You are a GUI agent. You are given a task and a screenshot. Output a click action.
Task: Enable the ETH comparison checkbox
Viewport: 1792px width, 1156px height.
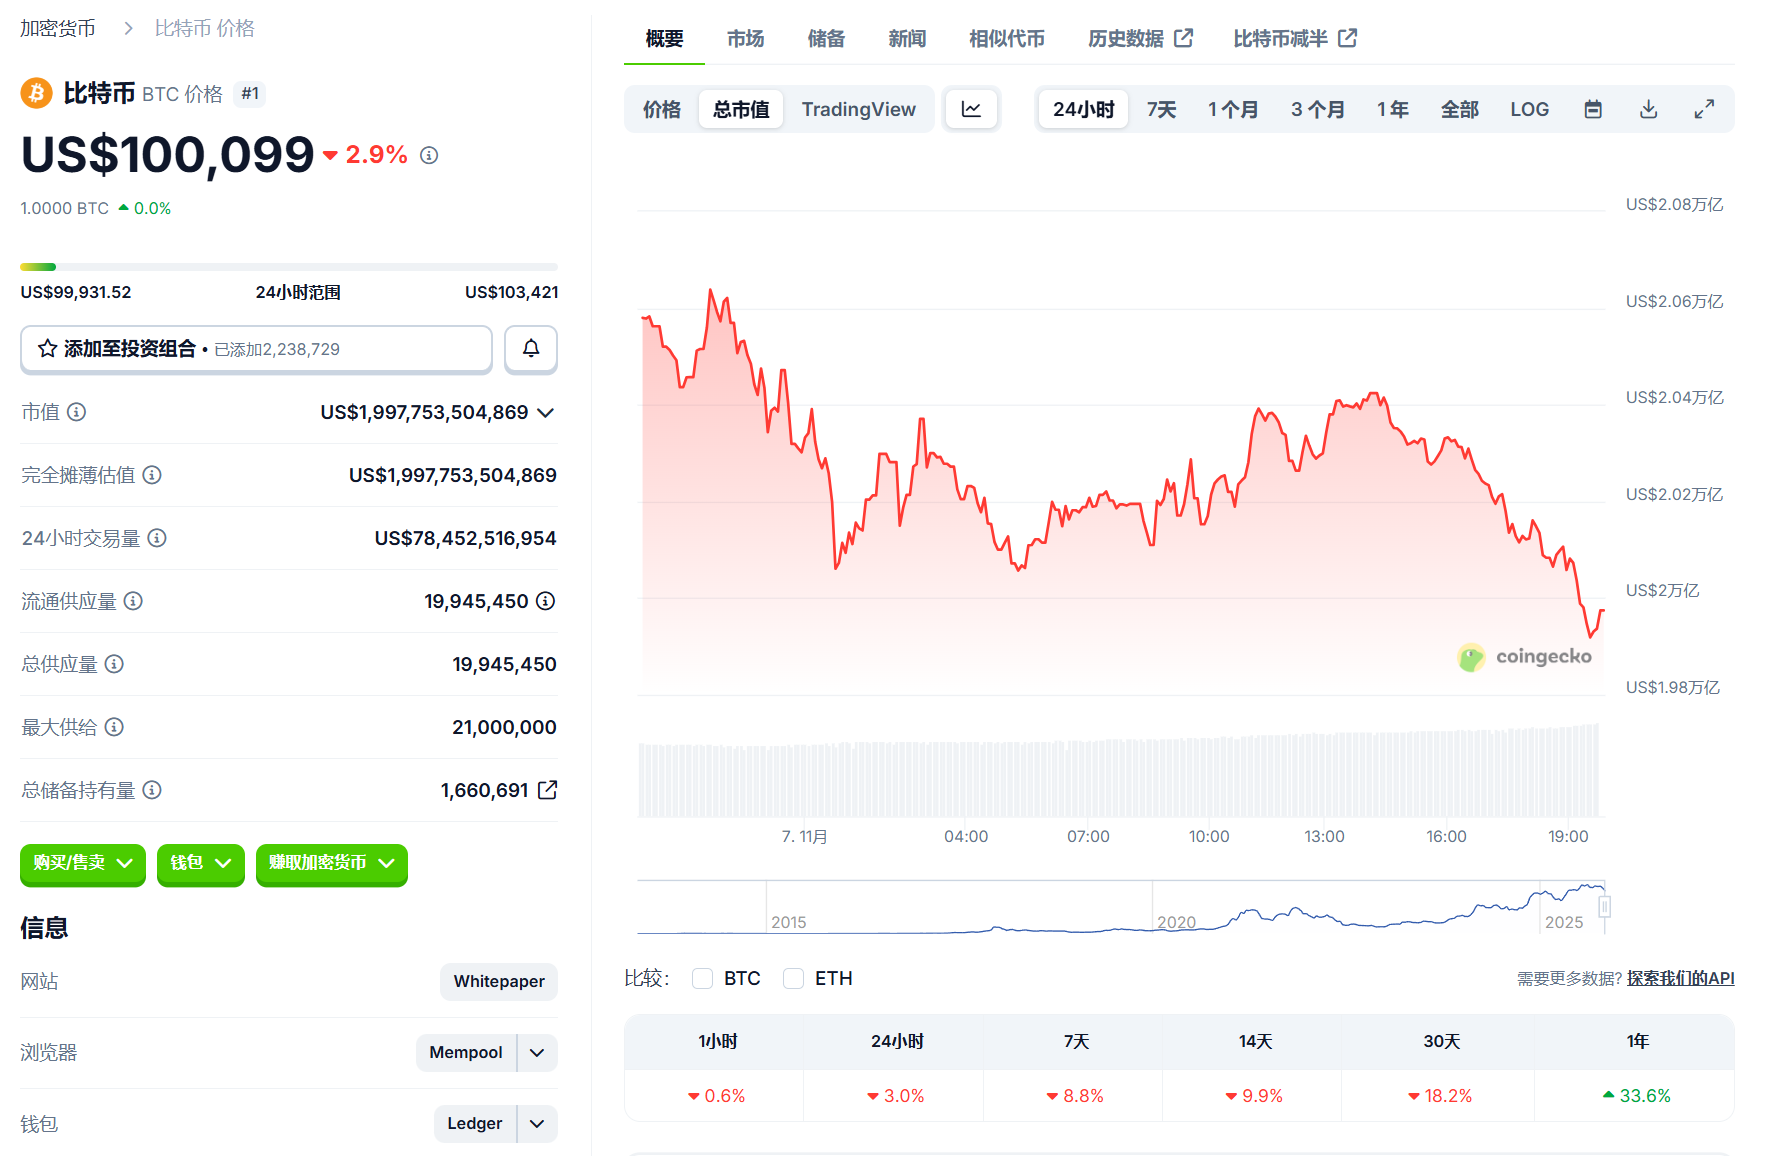click(x=793, y=978)
